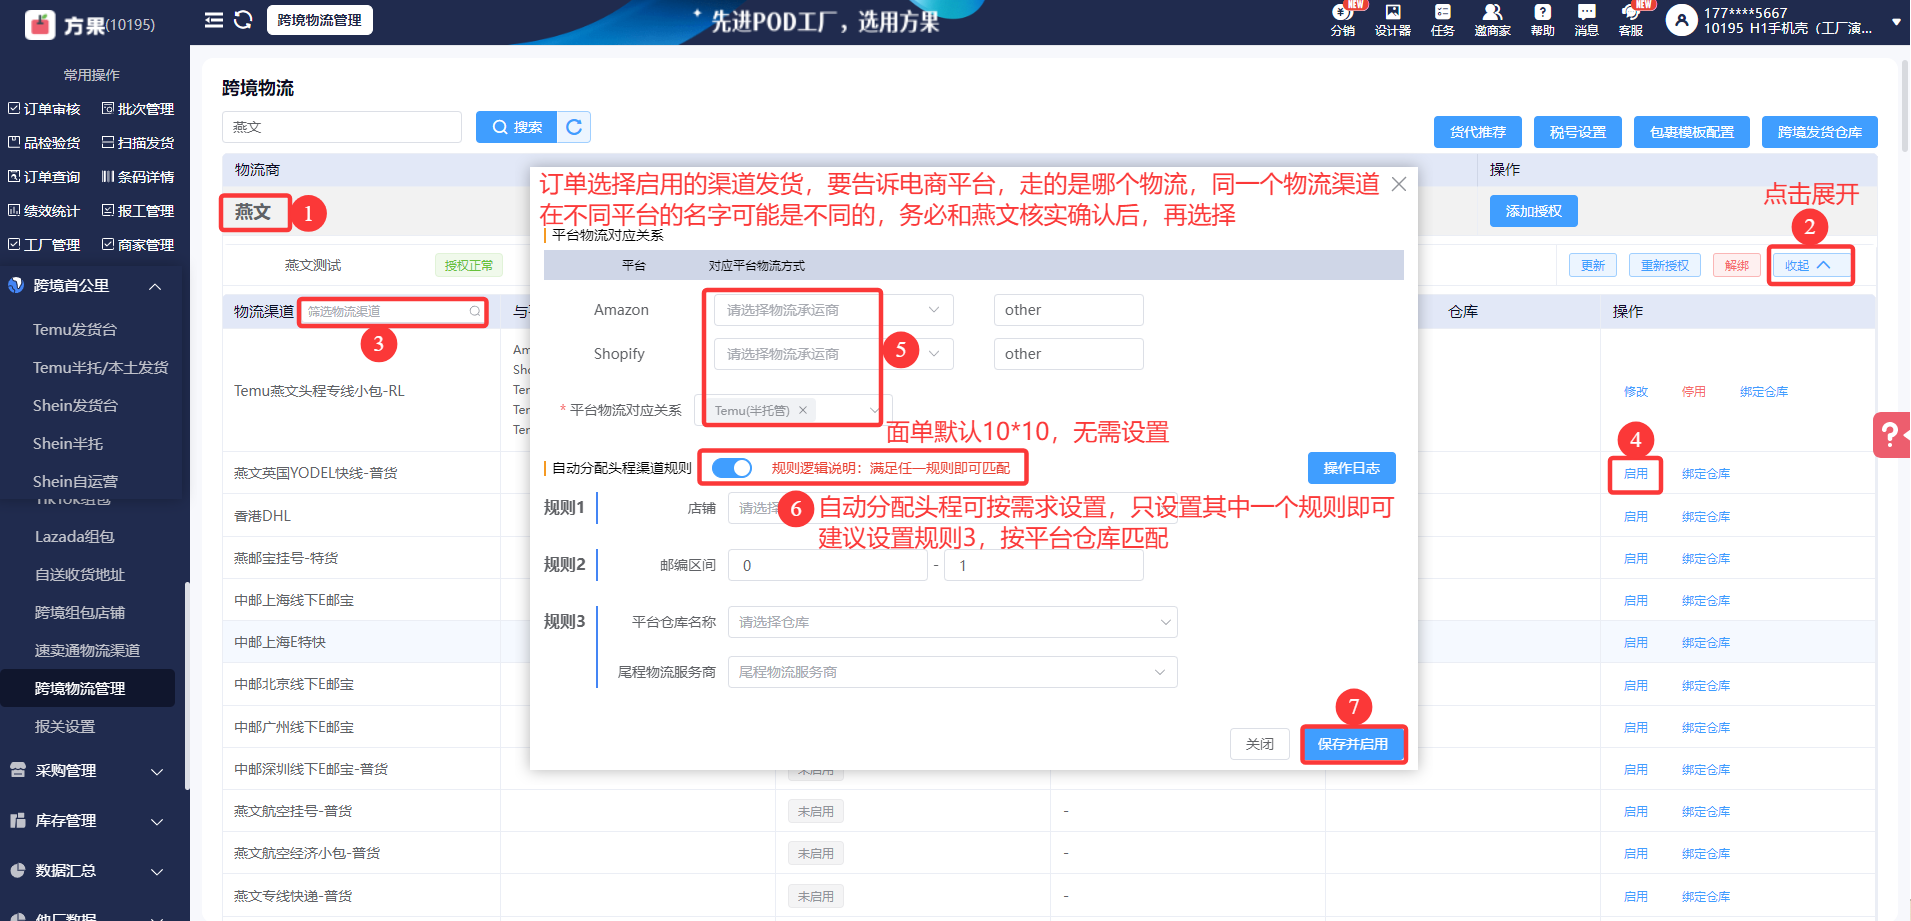The height and width of the screenshot is (921, 1911).
Task: Focus the Amazon 'other' input field
Action: click(x=1068, y=310)
